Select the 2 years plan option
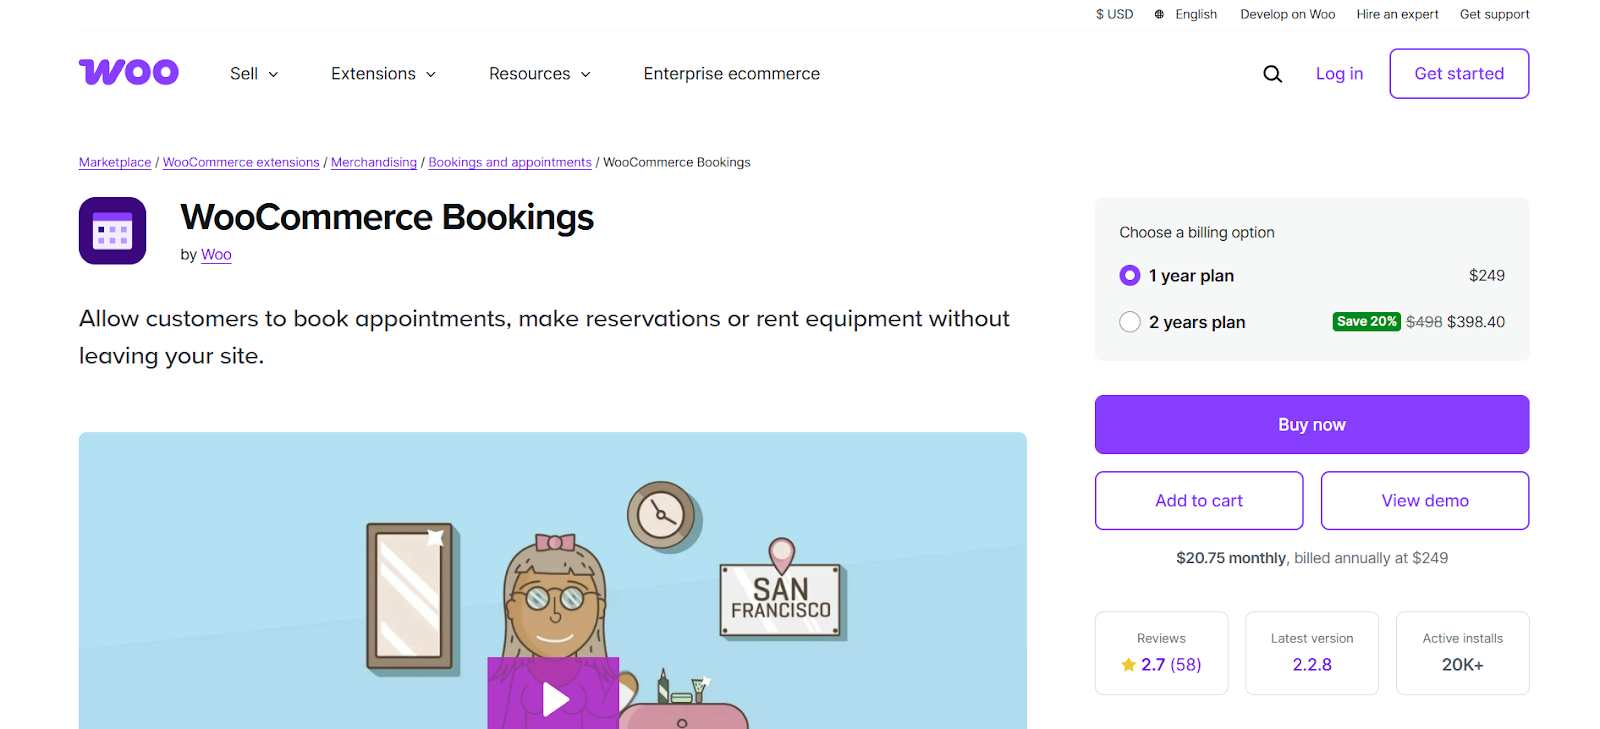The width and height of the screenshot is (1600, 729). 1130,322
